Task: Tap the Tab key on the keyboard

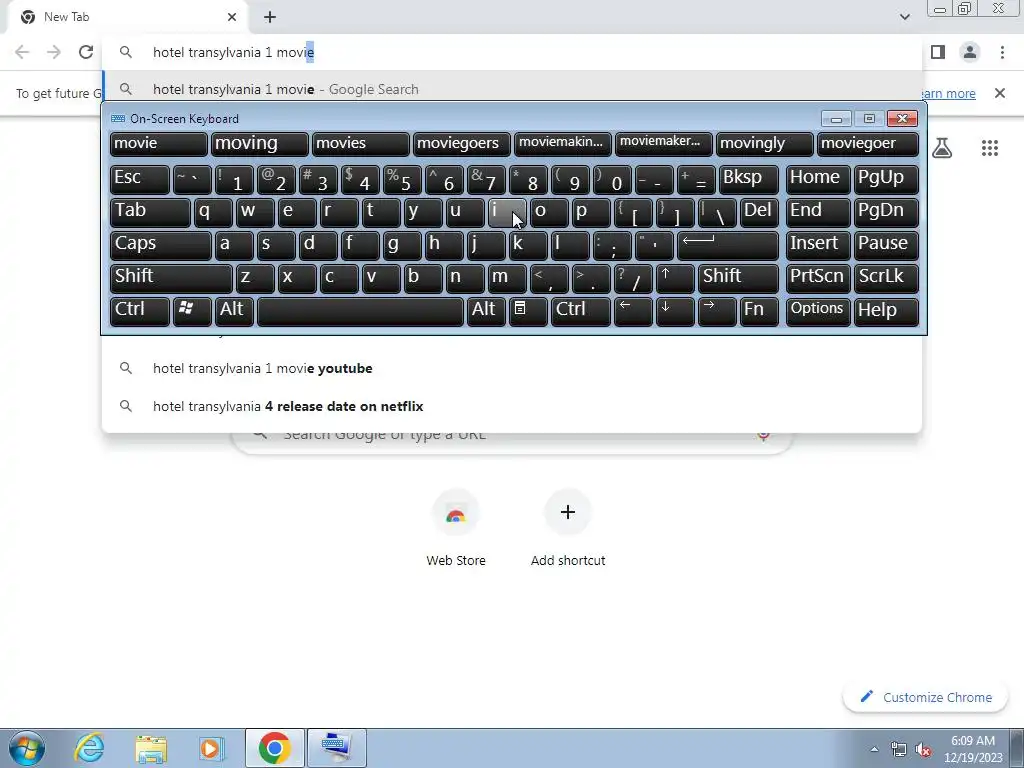Action: click(x=150, y=212)
